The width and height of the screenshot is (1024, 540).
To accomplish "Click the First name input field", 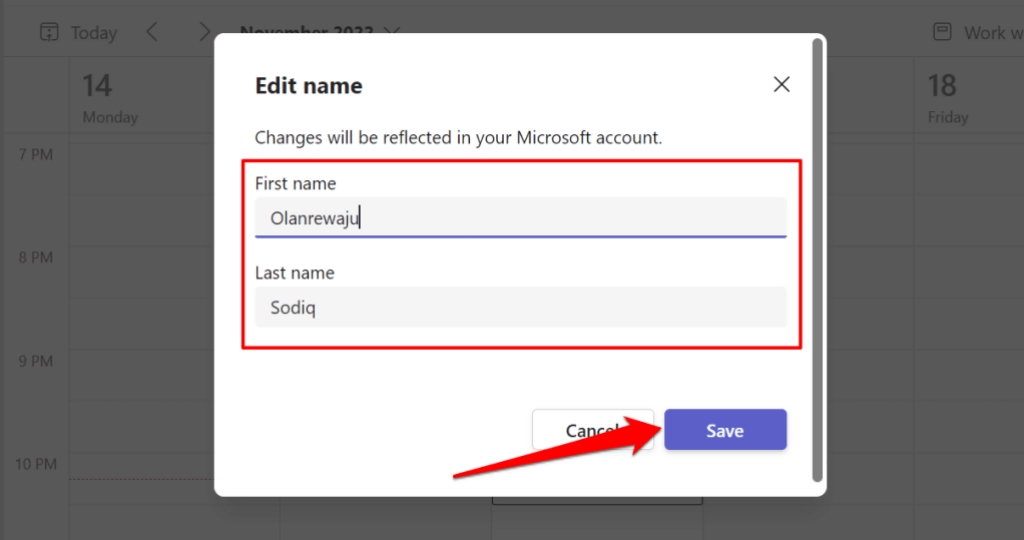I will coord(520,218).
